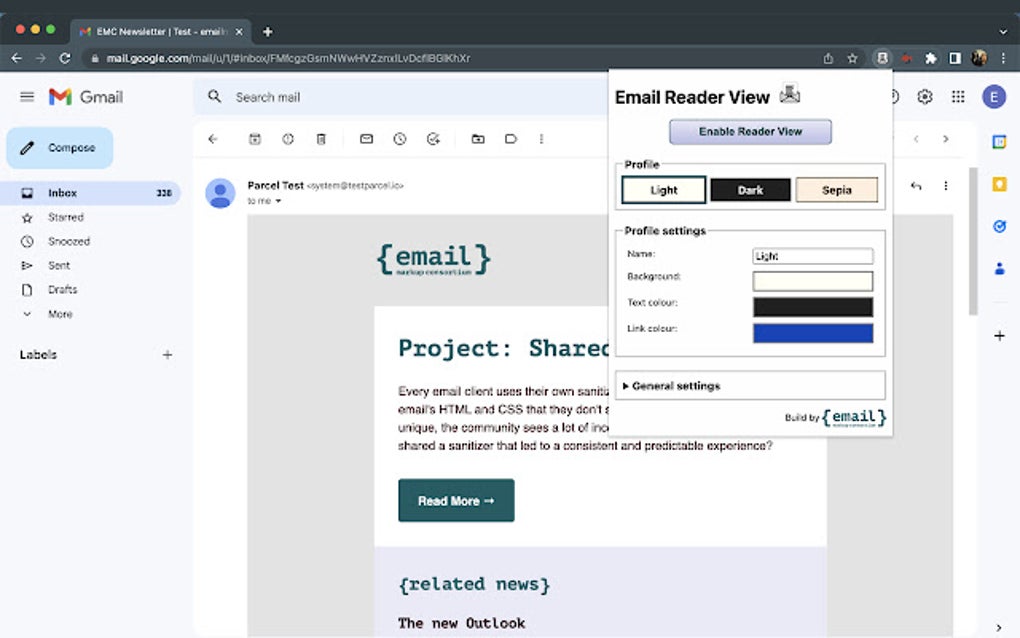
Task: Switch to the Sepia profile
Action: tap(837, 189)
